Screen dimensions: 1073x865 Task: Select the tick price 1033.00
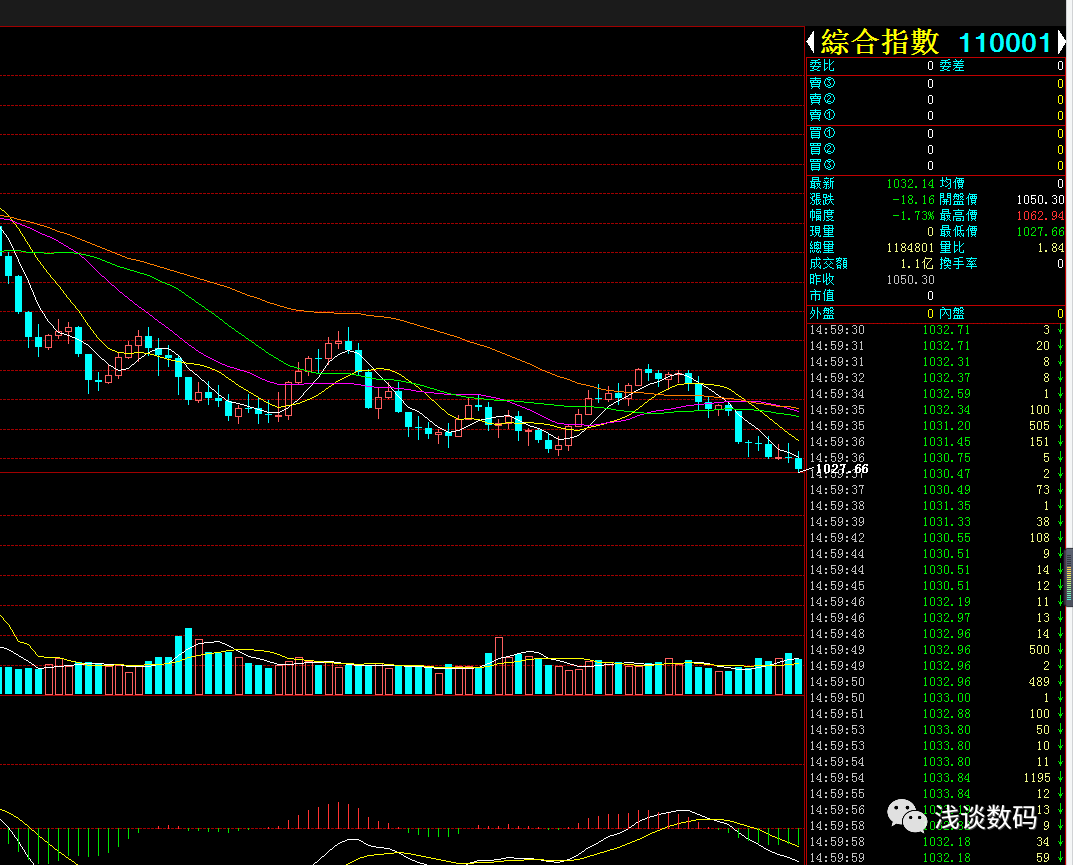pos(946,698)
